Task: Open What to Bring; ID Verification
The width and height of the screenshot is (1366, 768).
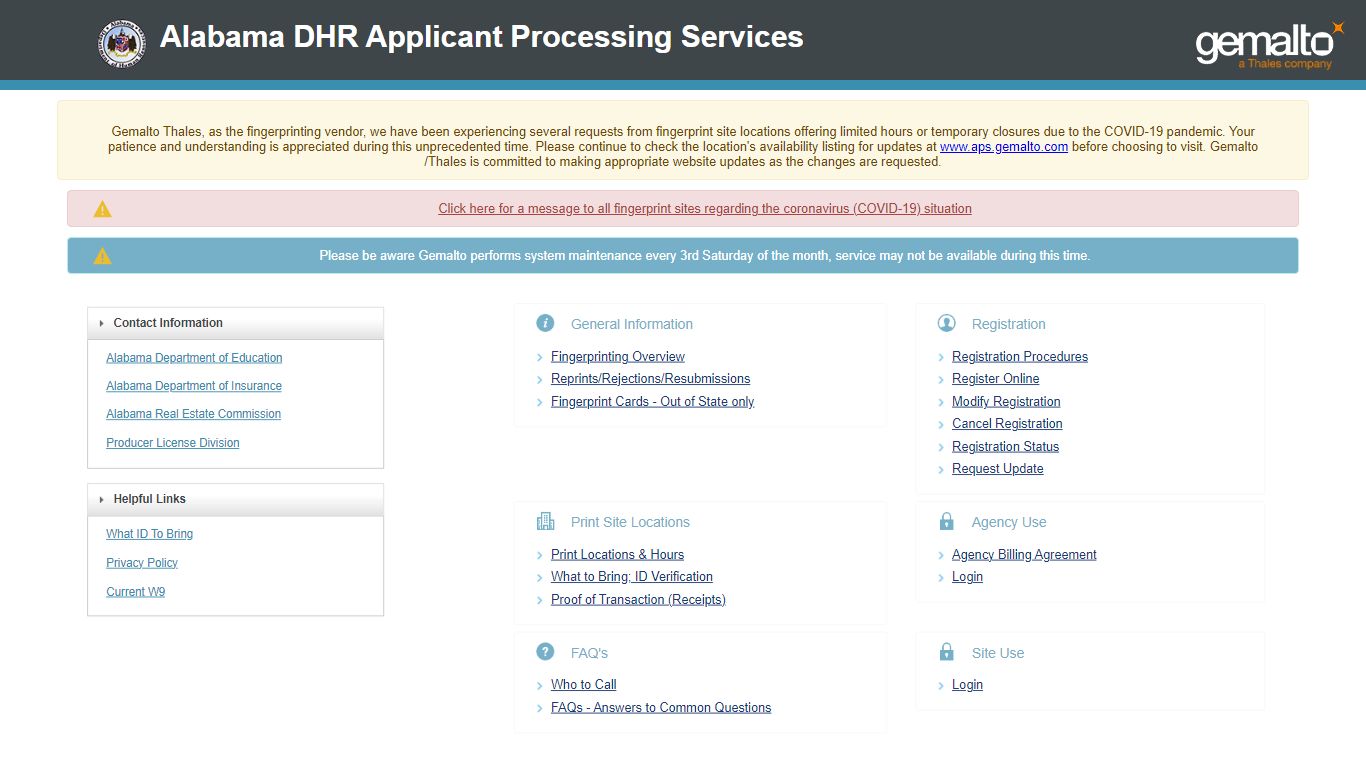Action: tap(632, 577)
